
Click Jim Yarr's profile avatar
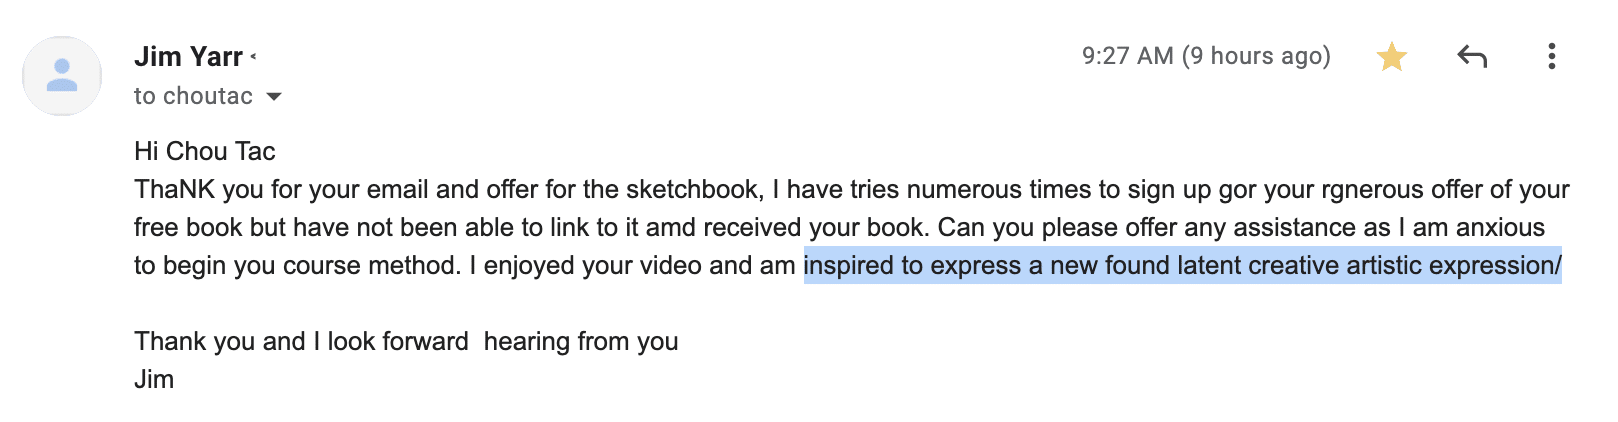[62, 76]
